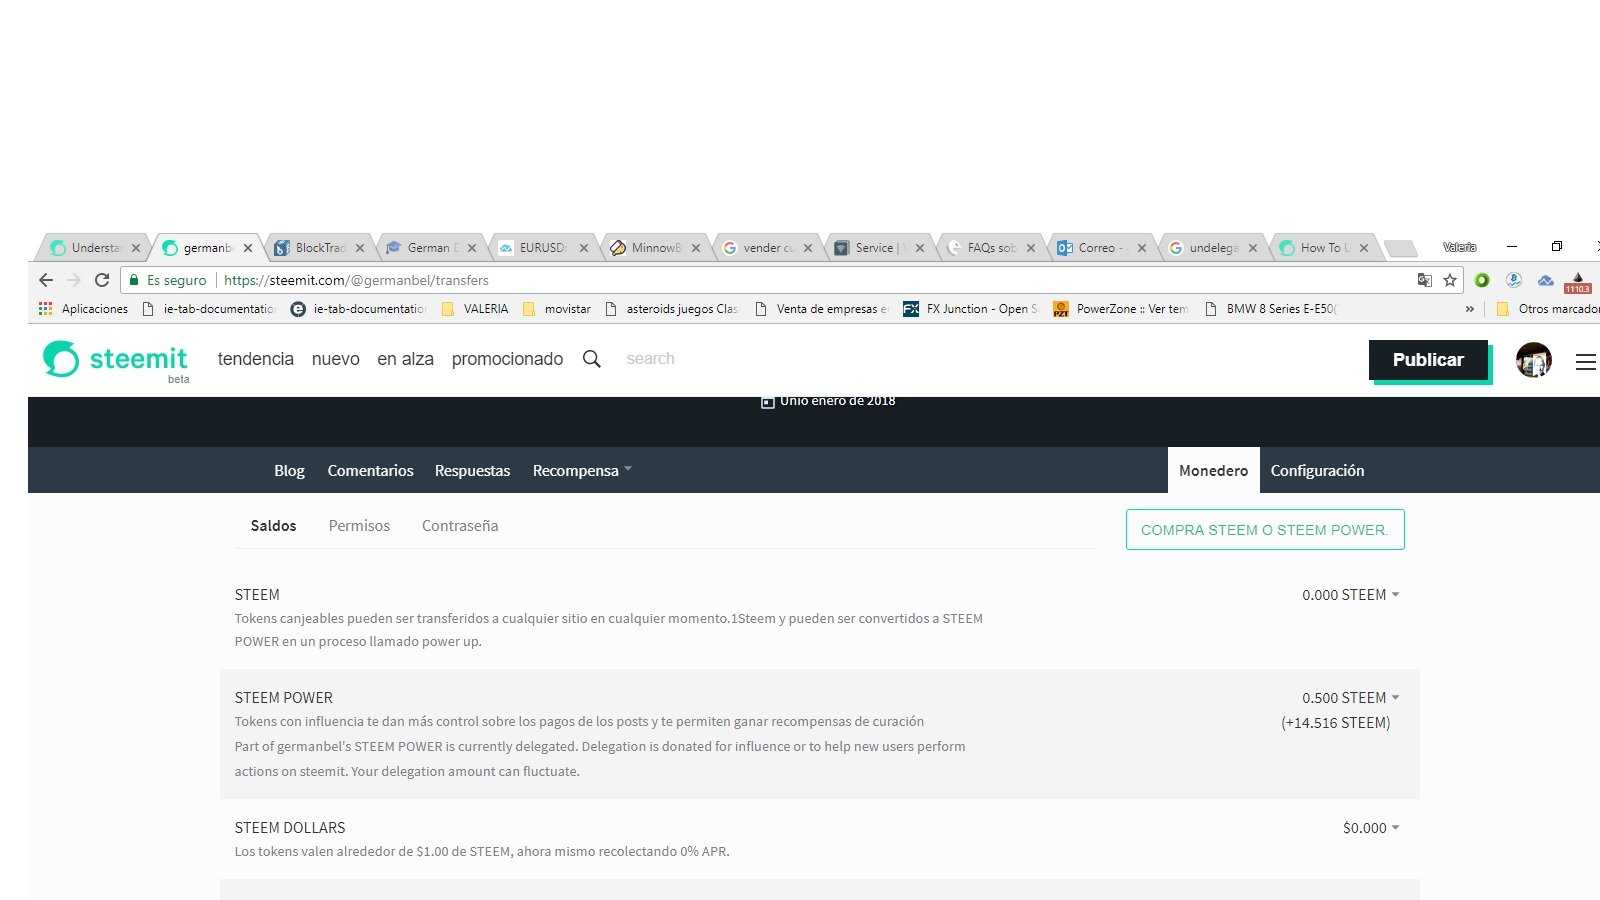Click Compra Steem o Steem Power button
1600x900 pixels.
pyautogui.click(x=1265, y=530)
